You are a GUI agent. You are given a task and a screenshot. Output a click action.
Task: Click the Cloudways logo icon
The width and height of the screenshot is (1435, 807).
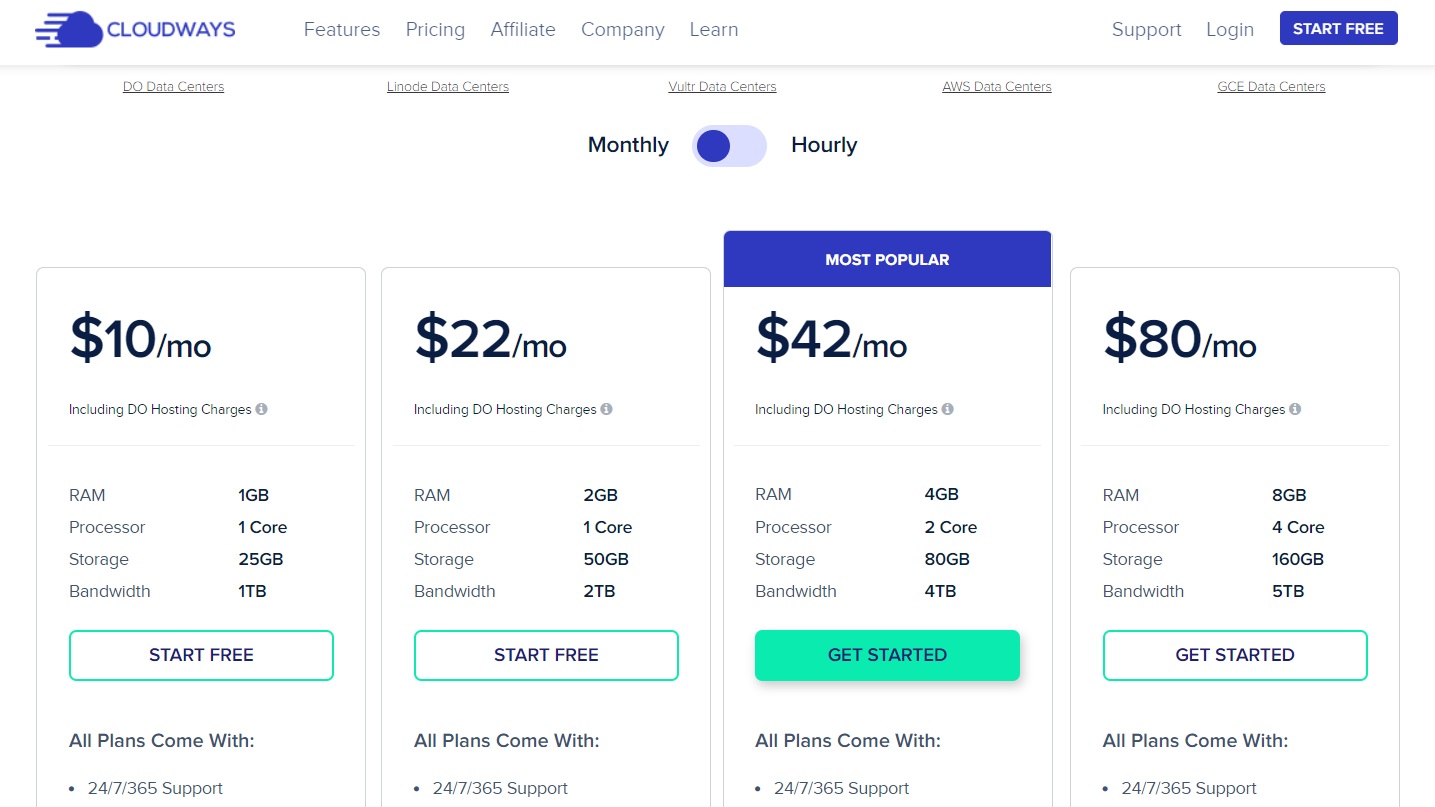pos(69,30)
